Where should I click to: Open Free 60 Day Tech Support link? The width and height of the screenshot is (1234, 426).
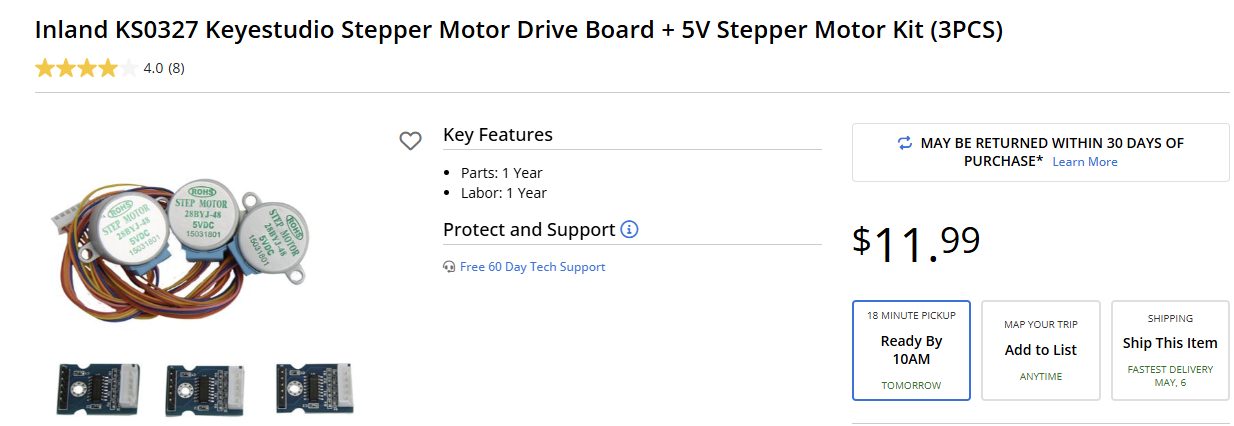tap(532, 267)
